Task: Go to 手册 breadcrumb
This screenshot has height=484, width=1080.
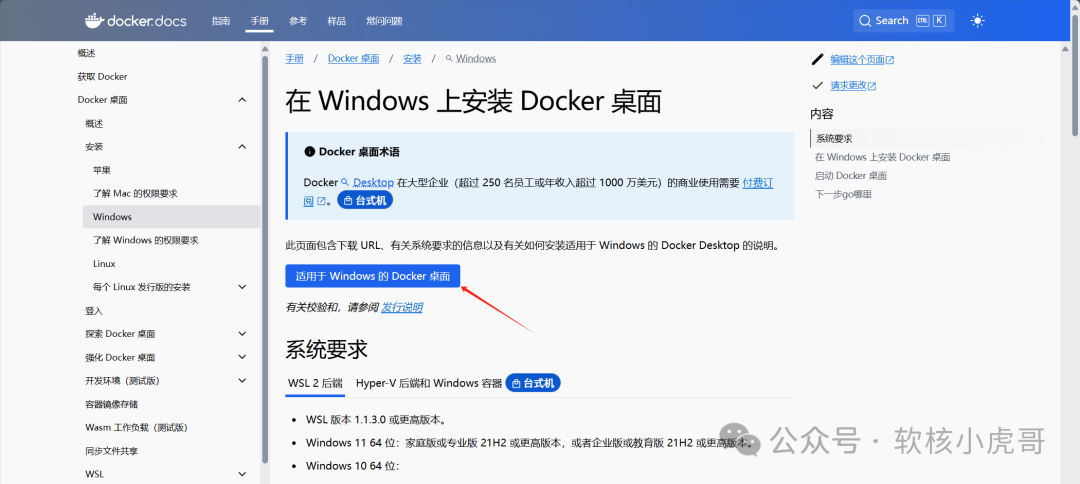Action: (x=295, y=59)
